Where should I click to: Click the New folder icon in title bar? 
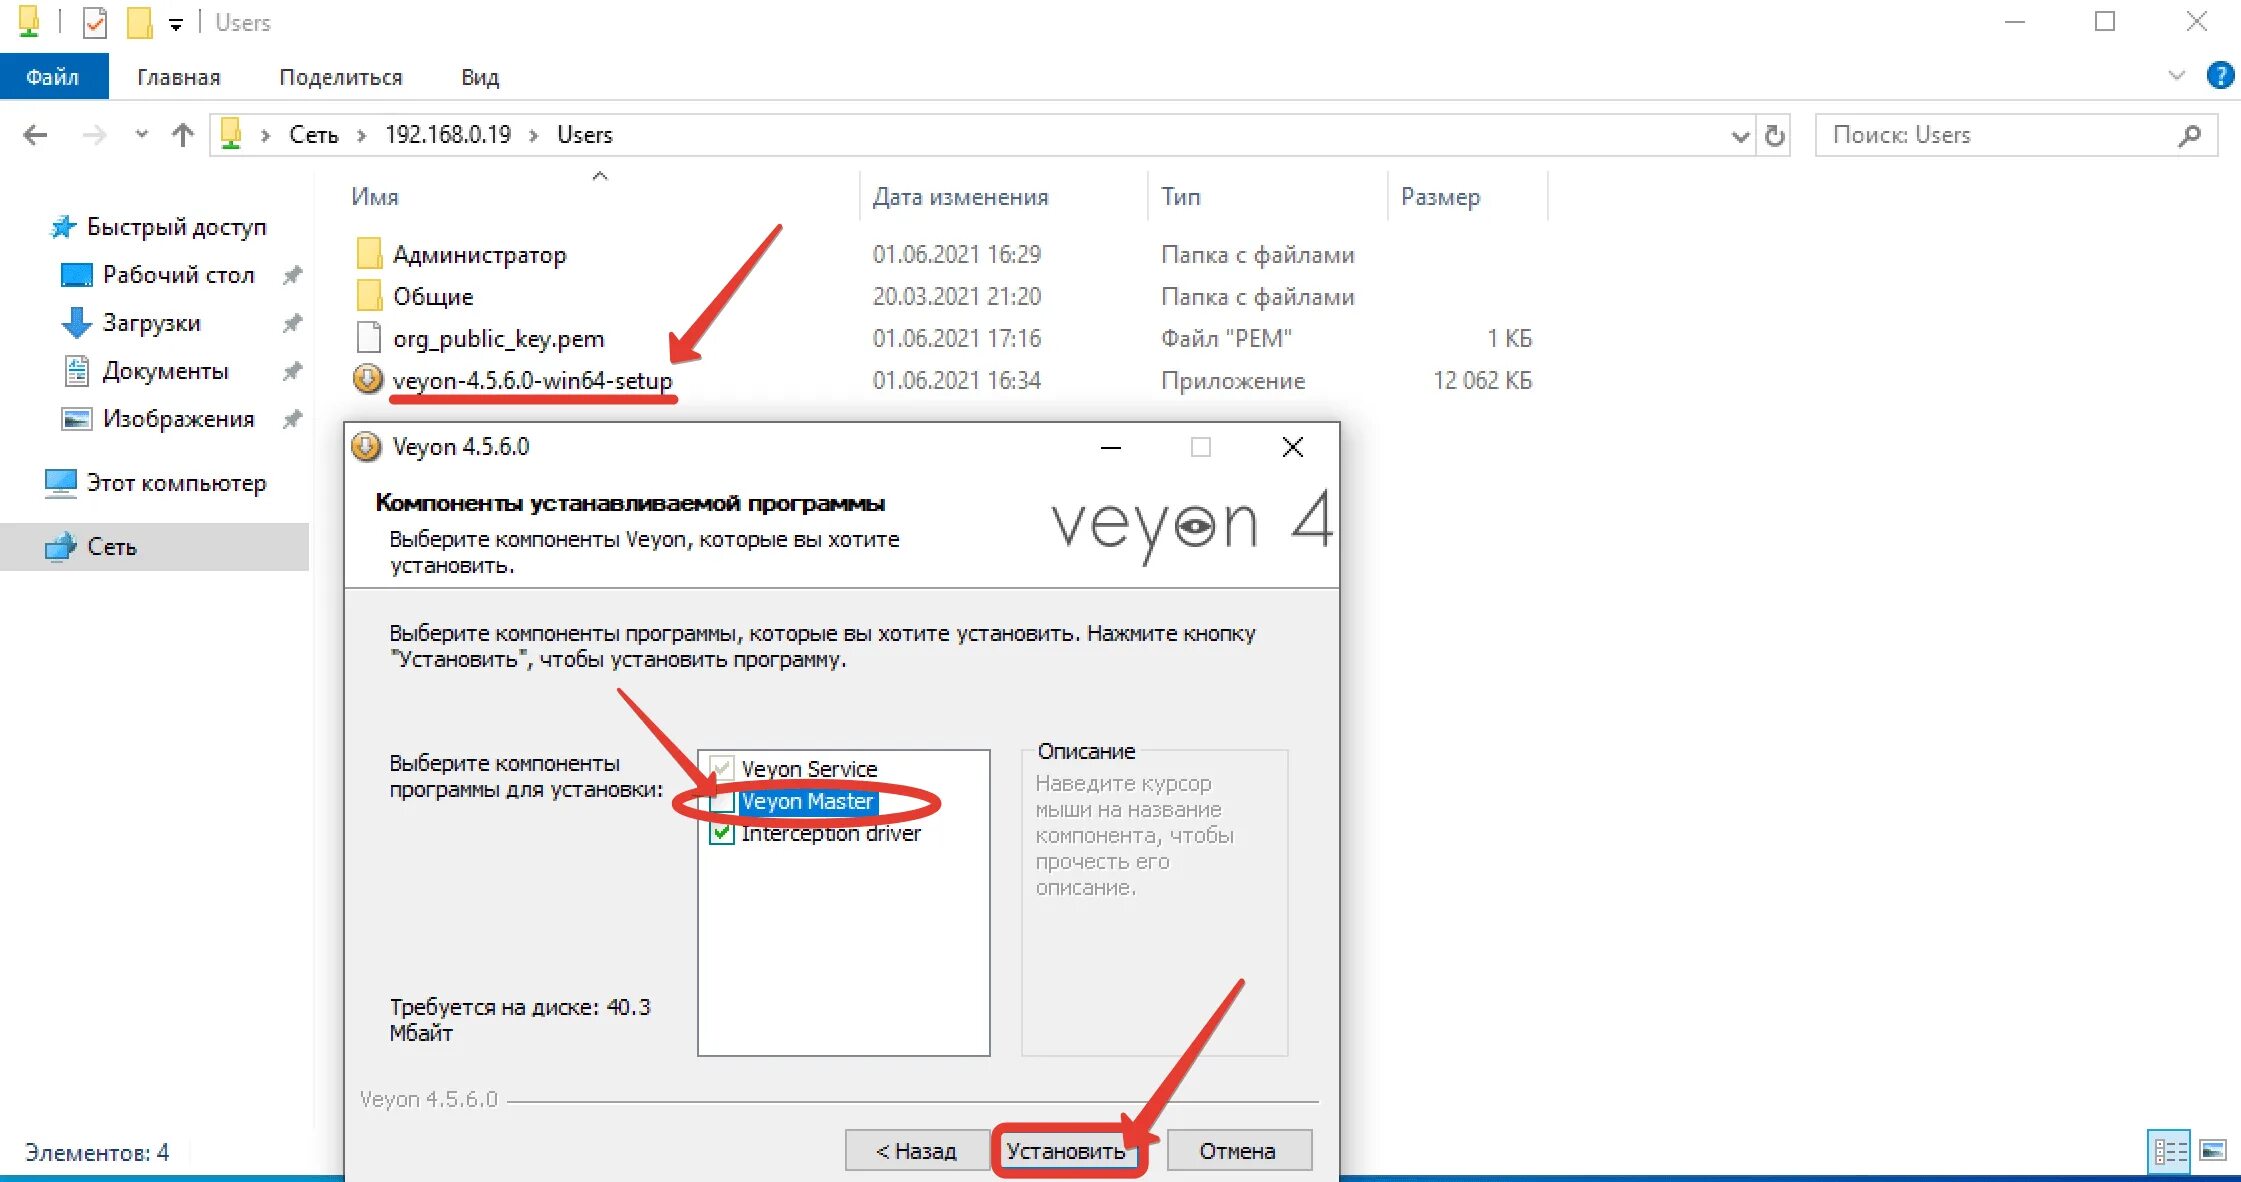point(139,22)
